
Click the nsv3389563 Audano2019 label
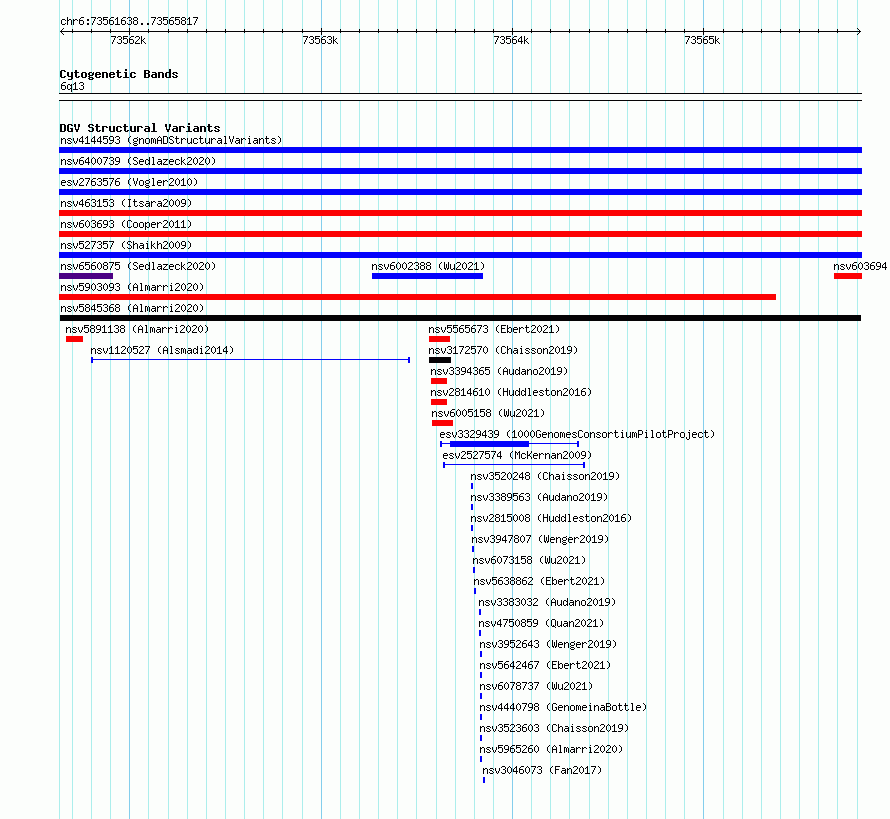539,497
